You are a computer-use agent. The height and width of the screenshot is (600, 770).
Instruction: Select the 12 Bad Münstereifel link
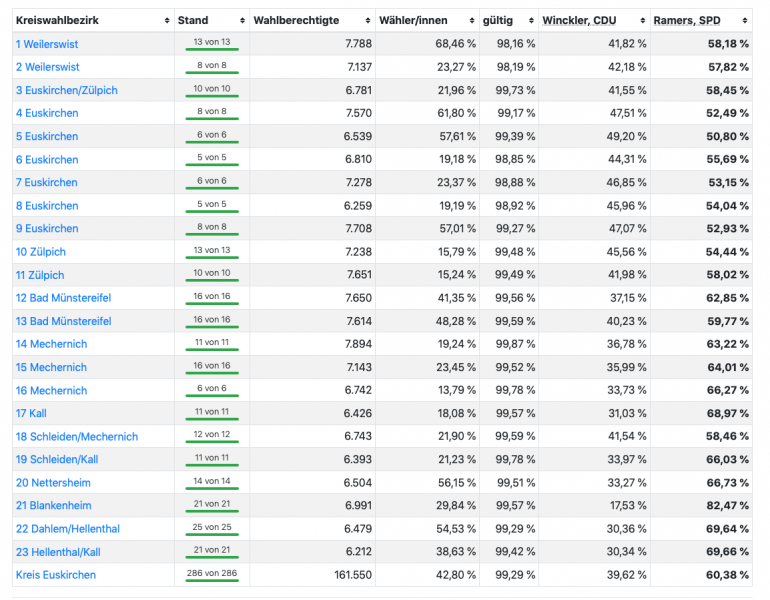click(63, 298)
